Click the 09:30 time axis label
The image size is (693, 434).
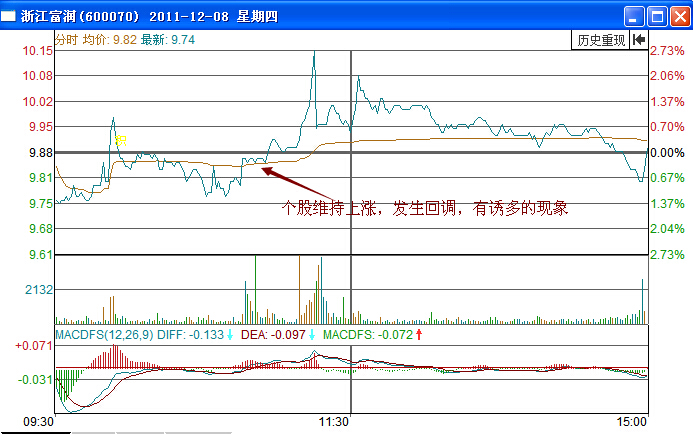click(40, 422)
